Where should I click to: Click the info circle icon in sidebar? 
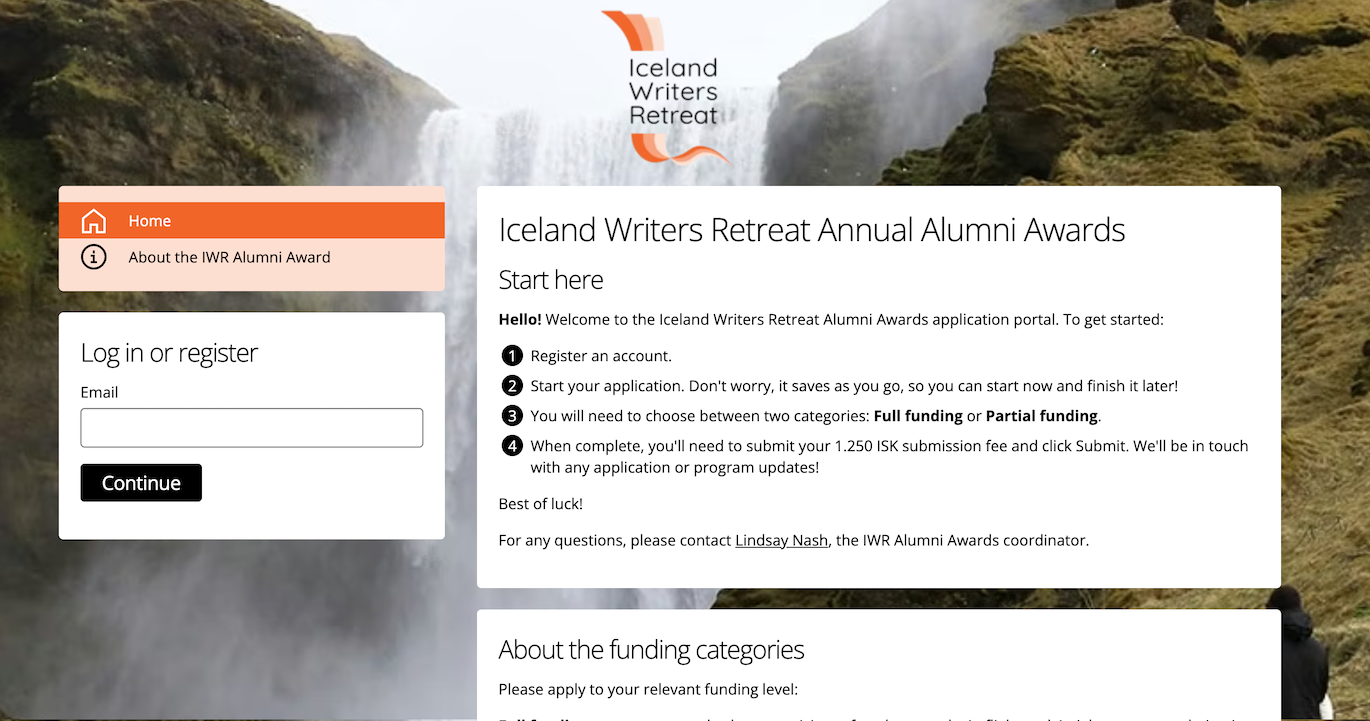[93, 257]
